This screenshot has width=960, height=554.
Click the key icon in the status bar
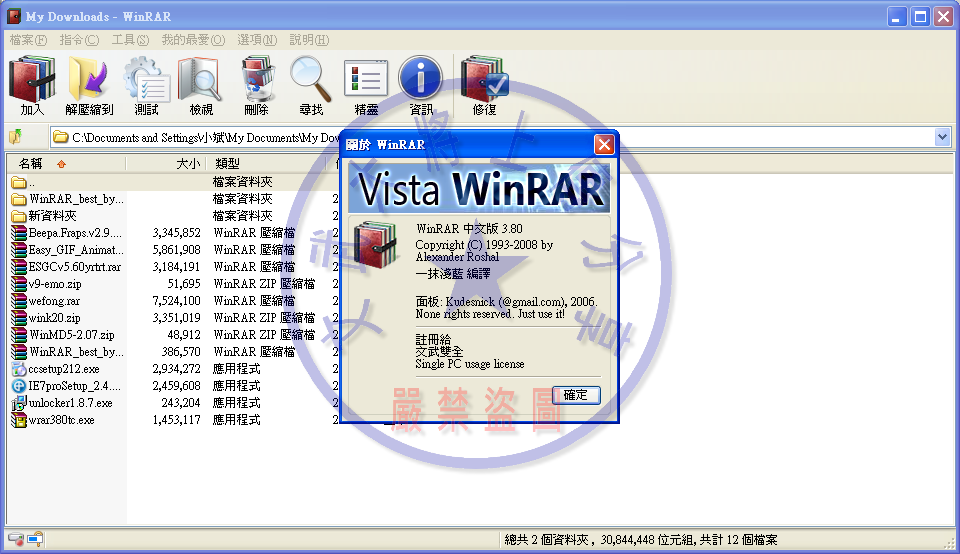(x=36, y=539)
